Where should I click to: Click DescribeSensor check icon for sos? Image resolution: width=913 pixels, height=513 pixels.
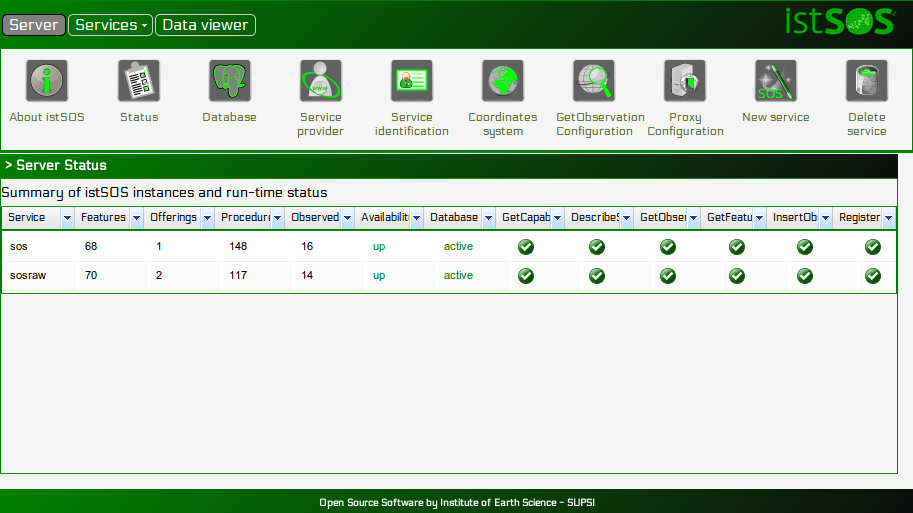(597, 247)
